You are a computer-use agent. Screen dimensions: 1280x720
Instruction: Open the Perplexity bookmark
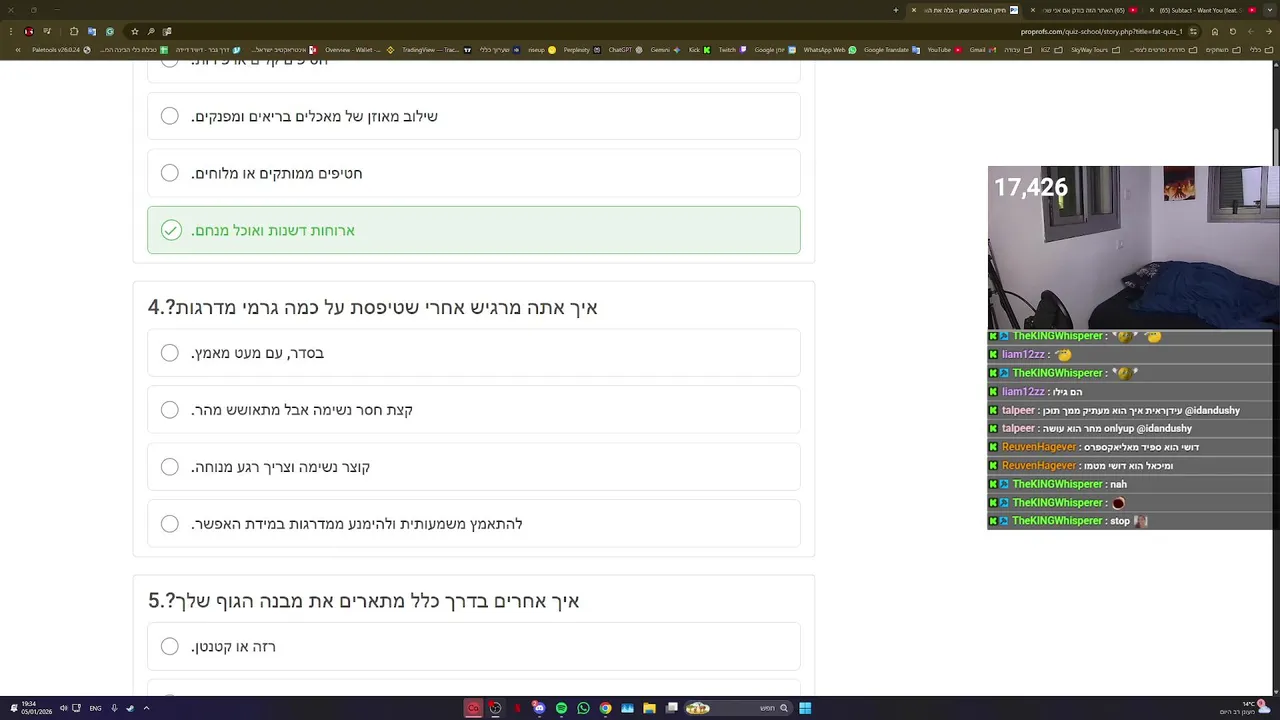(582, 50)
